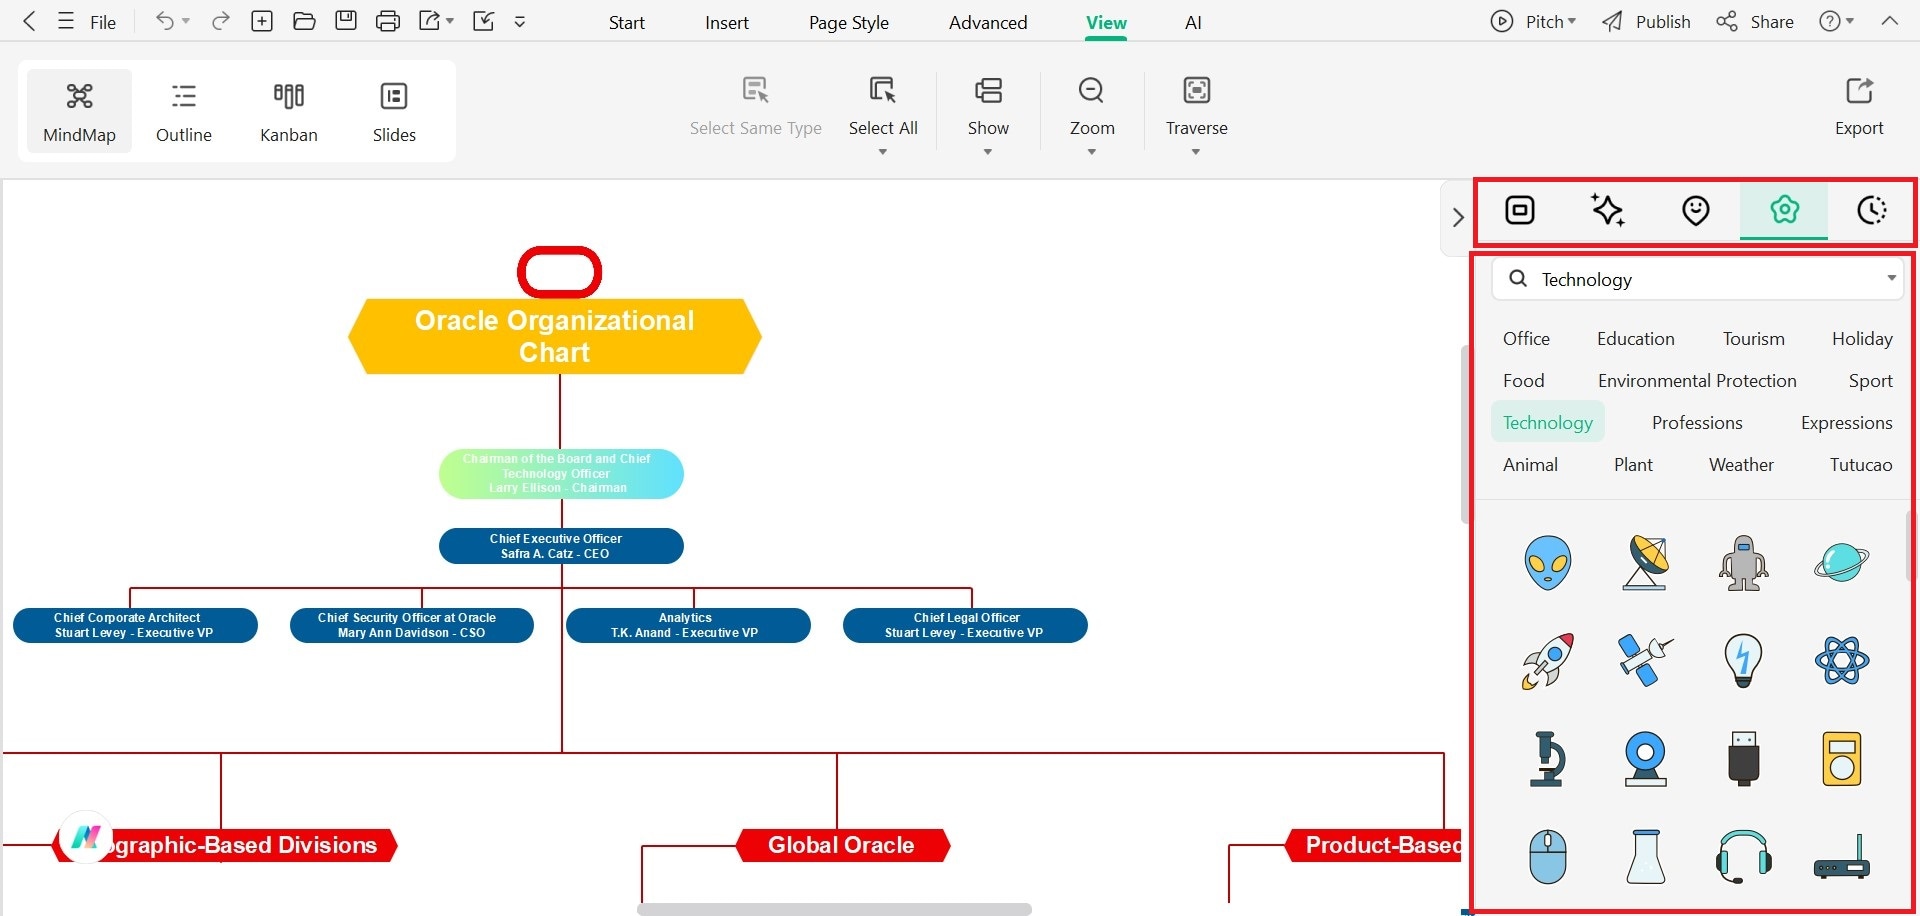The height and width of the screenshot is (916, 1920).
Task: Click Select Same Type button
Action: [756, 106]
